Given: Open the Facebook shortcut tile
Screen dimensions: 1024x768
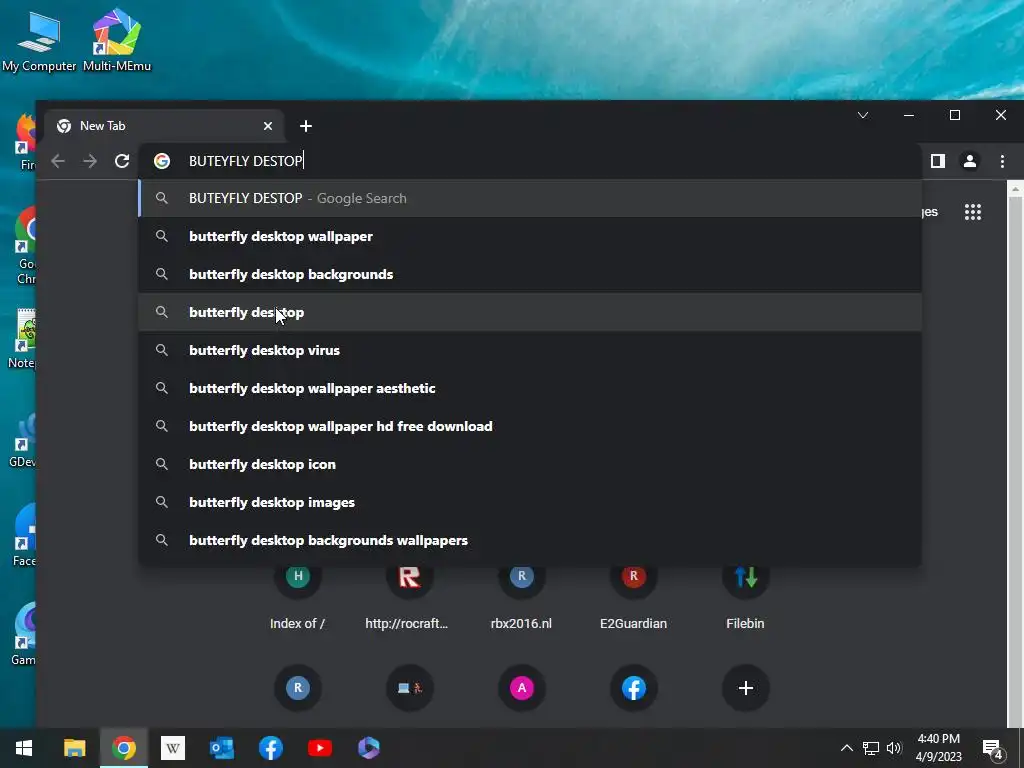Looking at the screenshot, I should coord(633,688).
